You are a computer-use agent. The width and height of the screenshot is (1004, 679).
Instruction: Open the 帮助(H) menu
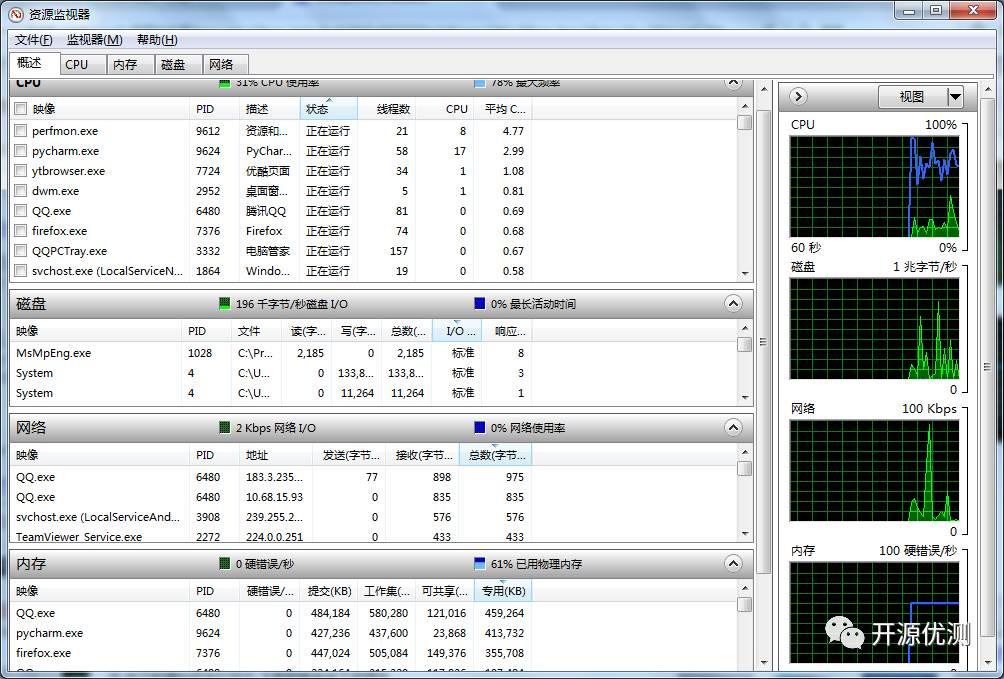point(157,40)
